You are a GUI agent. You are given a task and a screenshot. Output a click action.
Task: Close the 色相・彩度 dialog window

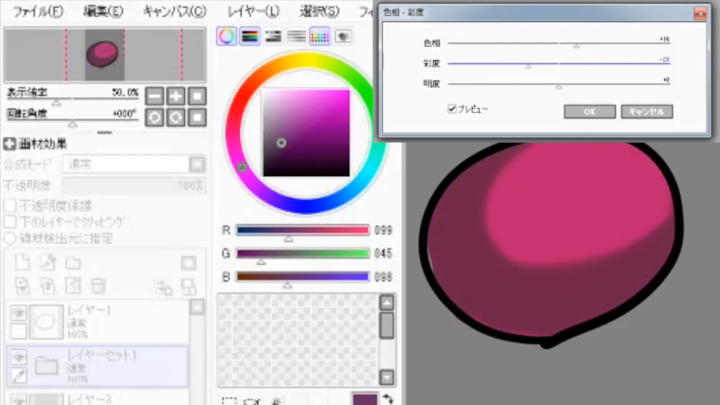(700, 13)
